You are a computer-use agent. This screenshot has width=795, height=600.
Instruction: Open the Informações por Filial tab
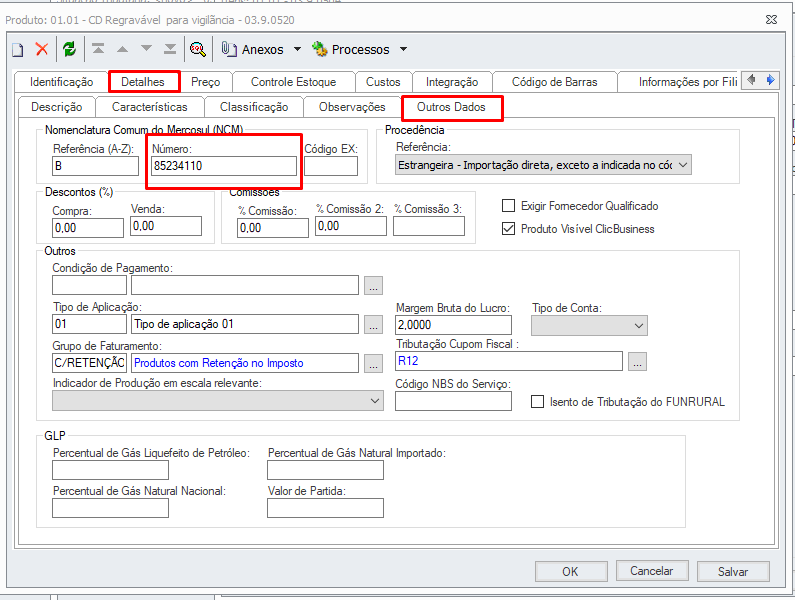click(x=679, y=82)
